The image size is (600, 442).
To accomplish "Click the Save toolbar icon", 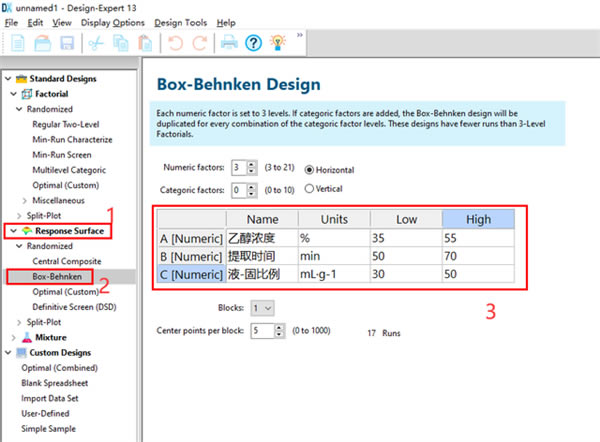I will pos(68,43).
